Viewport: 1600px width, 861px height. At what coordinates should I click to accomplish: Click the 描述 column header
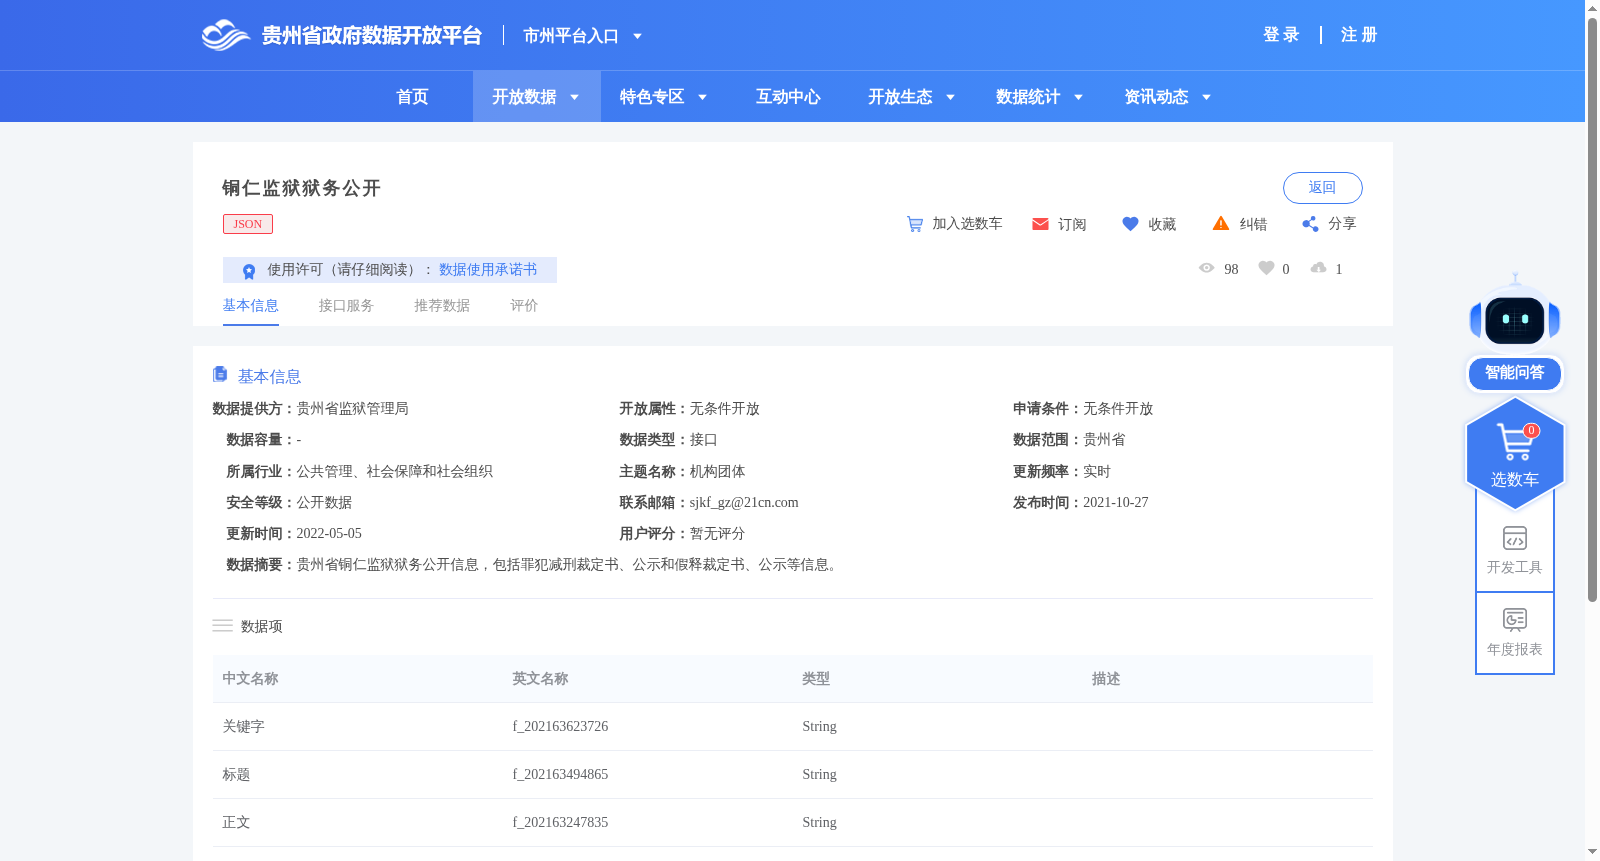point(1106,679)
